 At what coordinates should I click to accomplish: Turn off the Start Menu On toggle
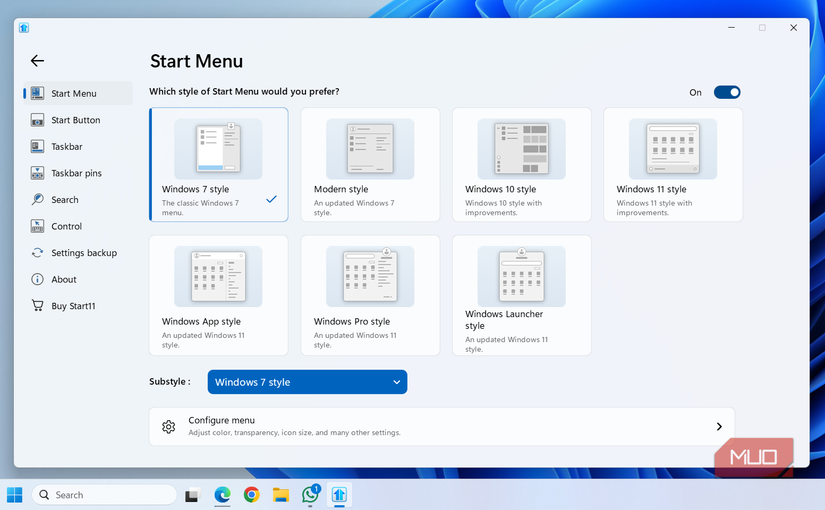(x=727, y=92)
